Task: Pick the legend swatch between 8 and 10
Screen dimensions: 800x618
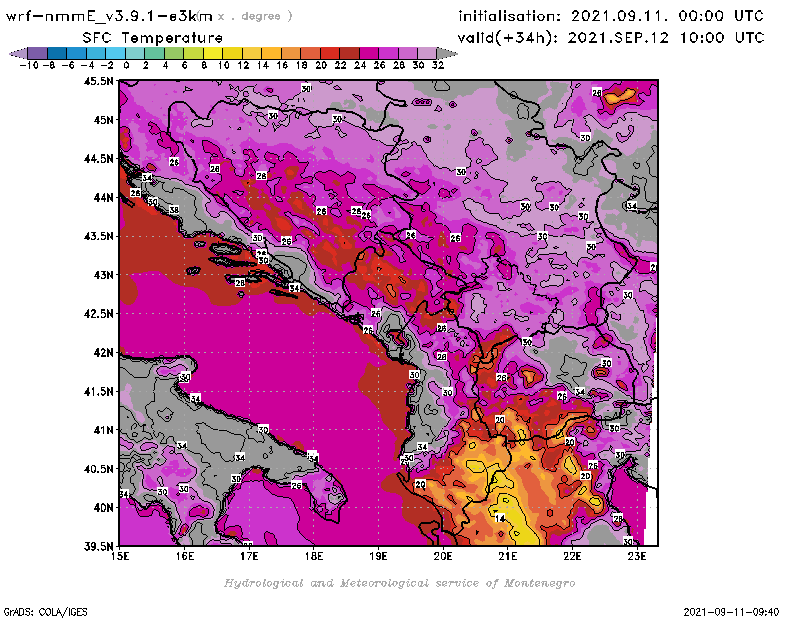Action: click(x=212, y=53)
